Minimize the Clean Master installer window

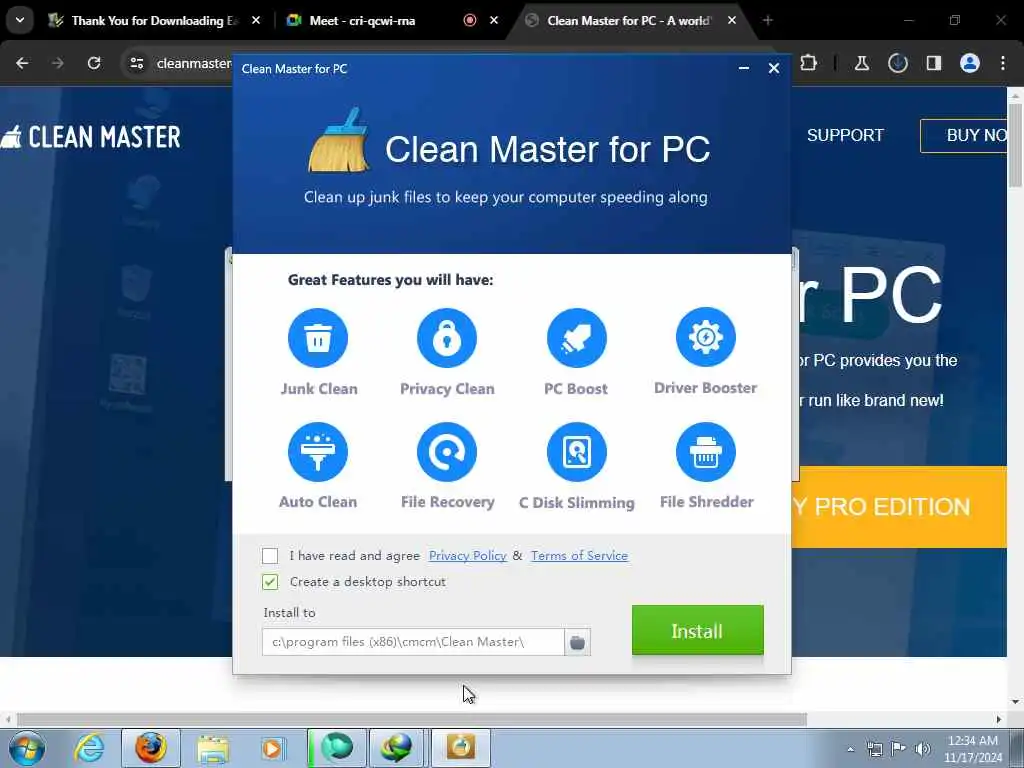coord(743,68)
